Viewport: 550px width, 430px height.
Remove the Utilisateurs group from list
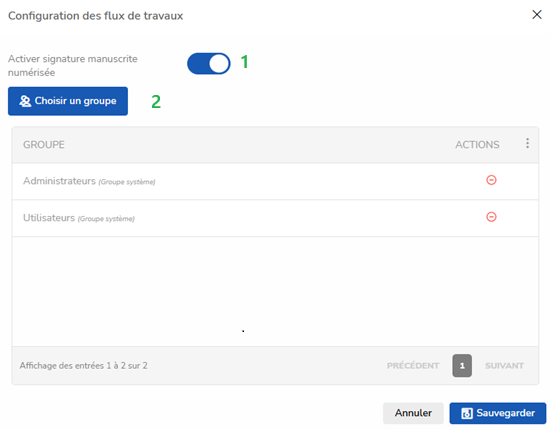point(491,217)
